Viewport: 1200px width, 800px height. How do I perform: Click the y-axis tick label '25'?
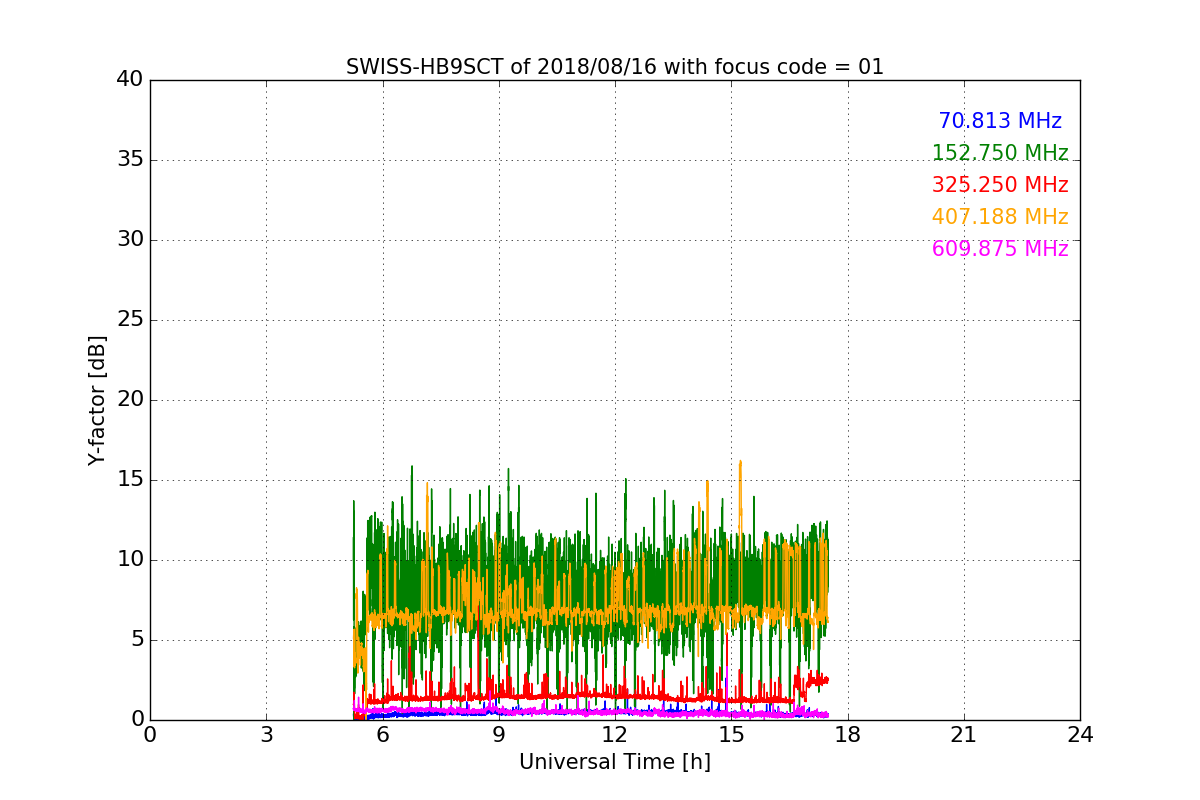tap(130, 320)
